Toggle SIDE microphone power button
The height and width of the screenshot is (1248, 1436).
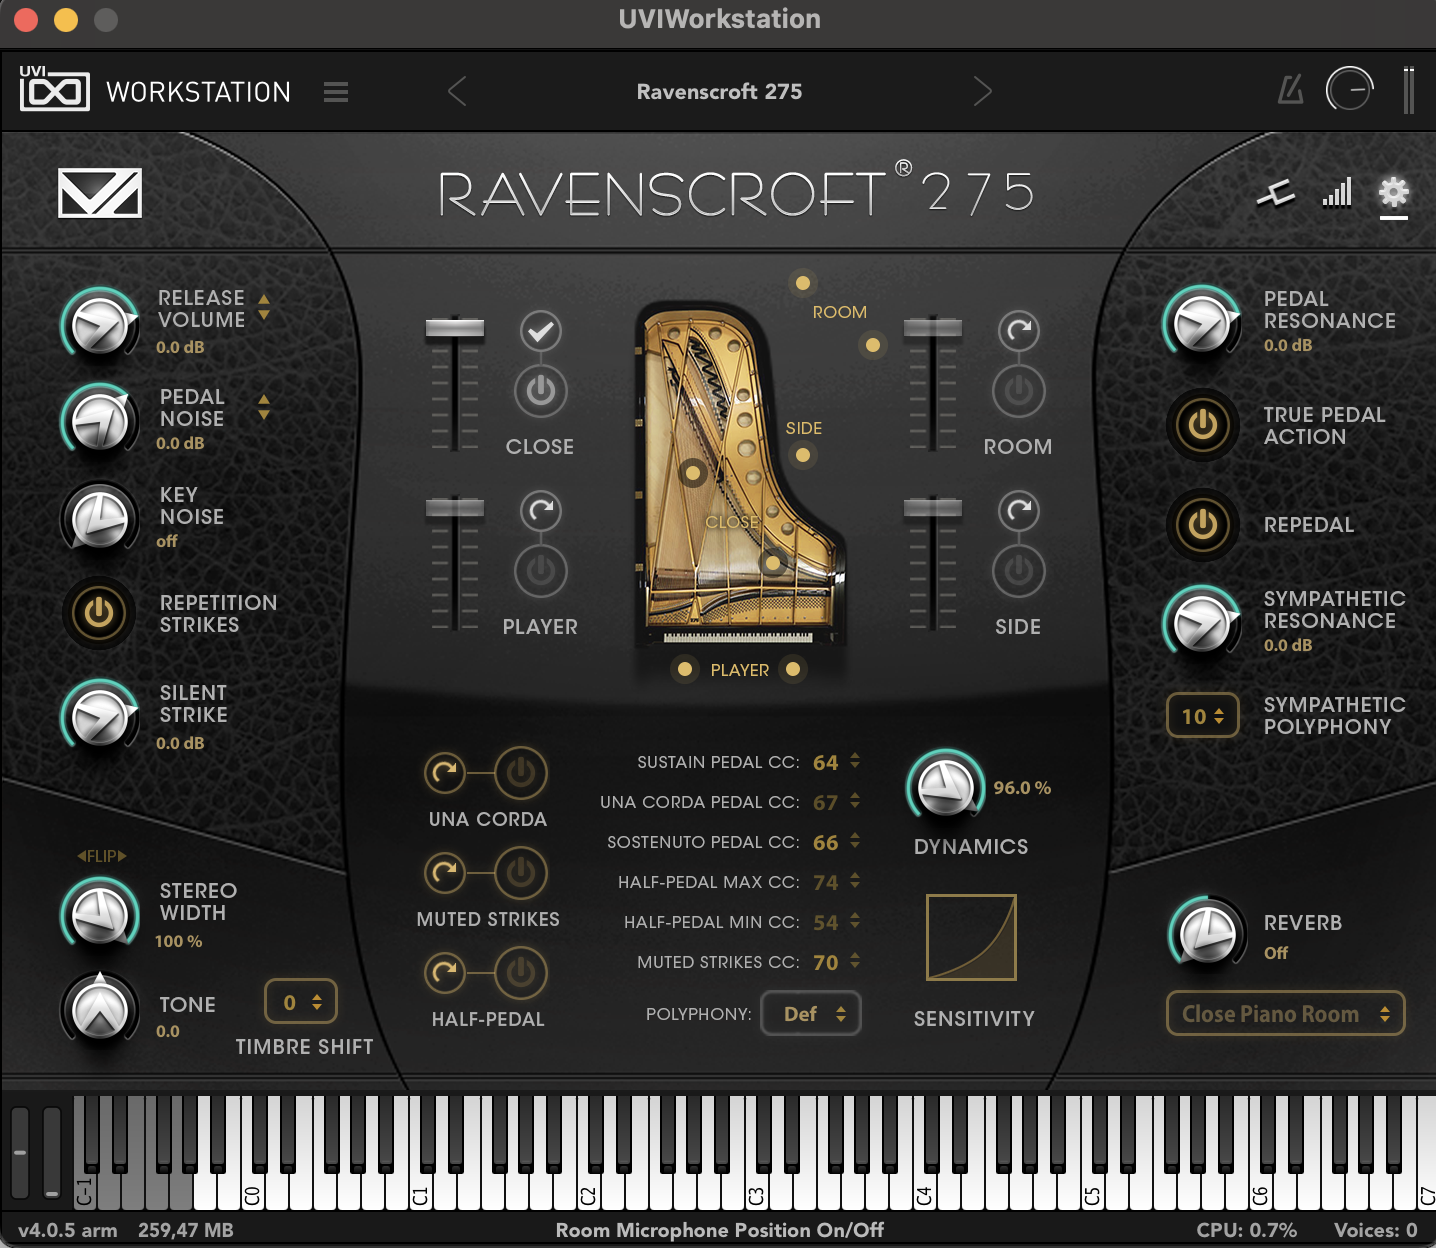coord(1019,571)
